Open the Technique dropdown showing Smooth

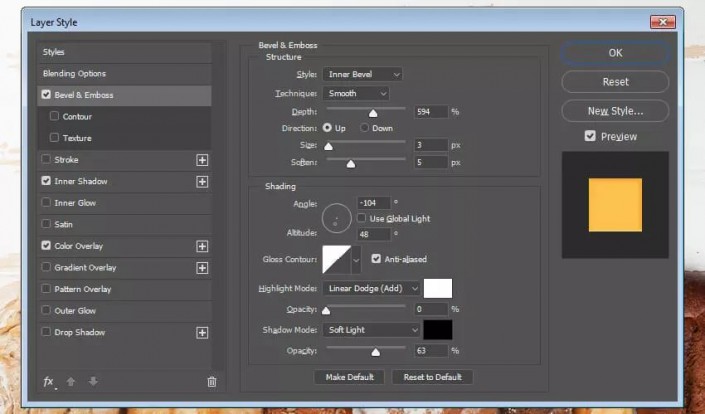point(356,93)
